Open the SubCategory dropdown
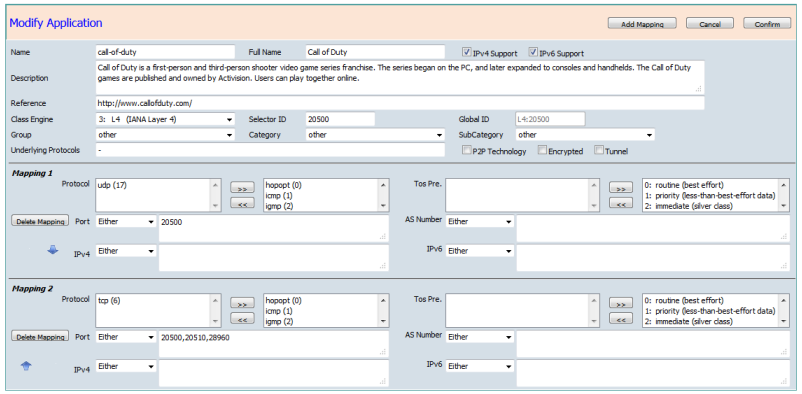Viewport: 802px width, 394px height. click(x=585, y=135)
